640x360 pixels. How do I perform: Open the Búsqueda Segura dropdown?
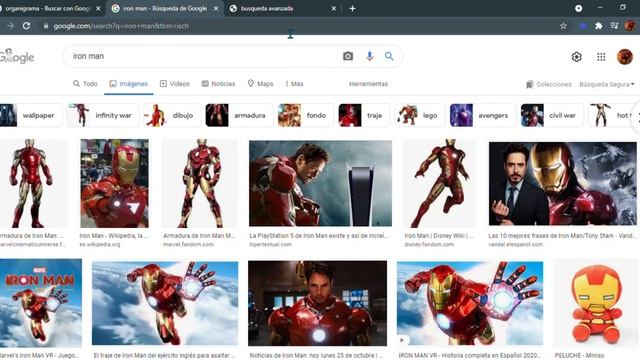[x=607, y=84]
